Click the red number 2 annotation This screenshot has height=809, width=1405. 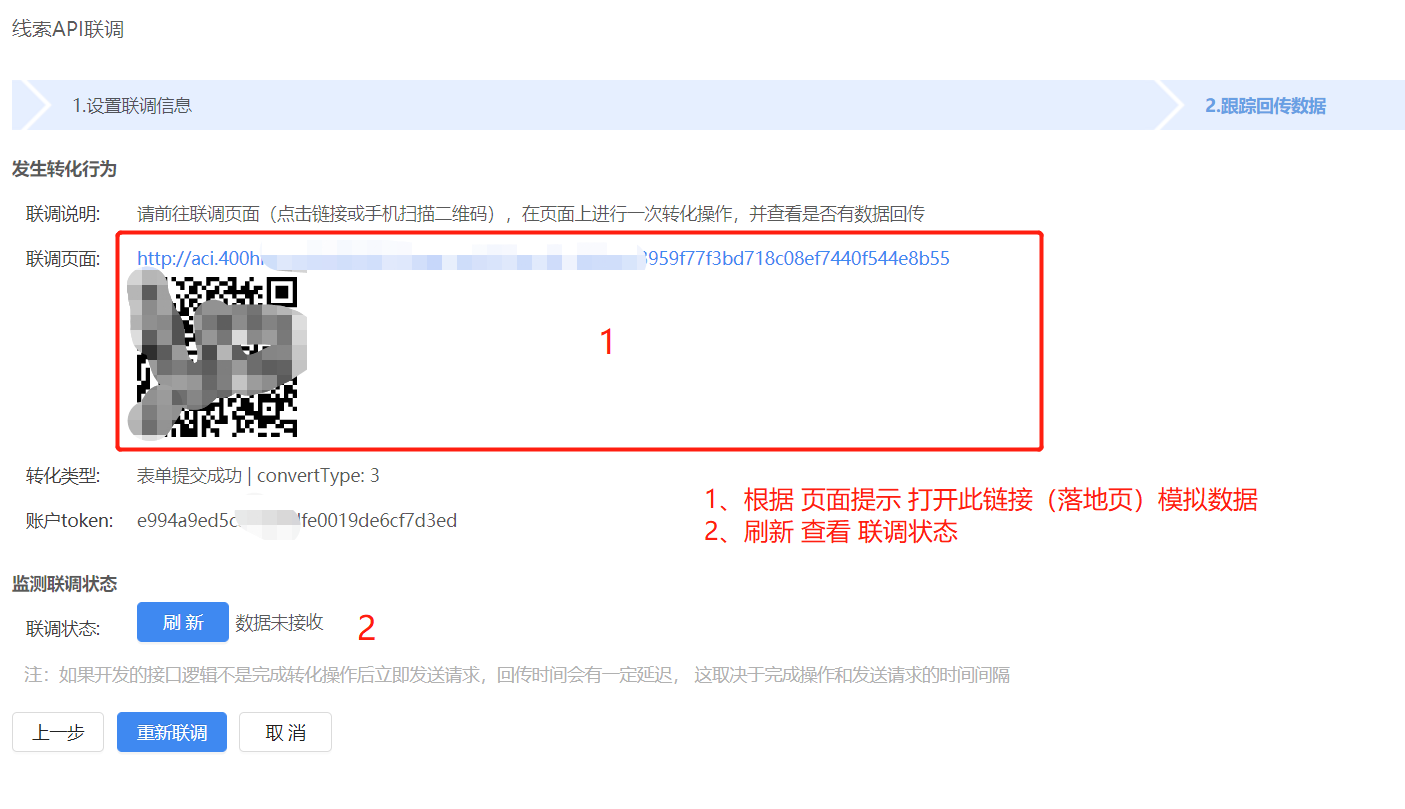pos(366,628)
